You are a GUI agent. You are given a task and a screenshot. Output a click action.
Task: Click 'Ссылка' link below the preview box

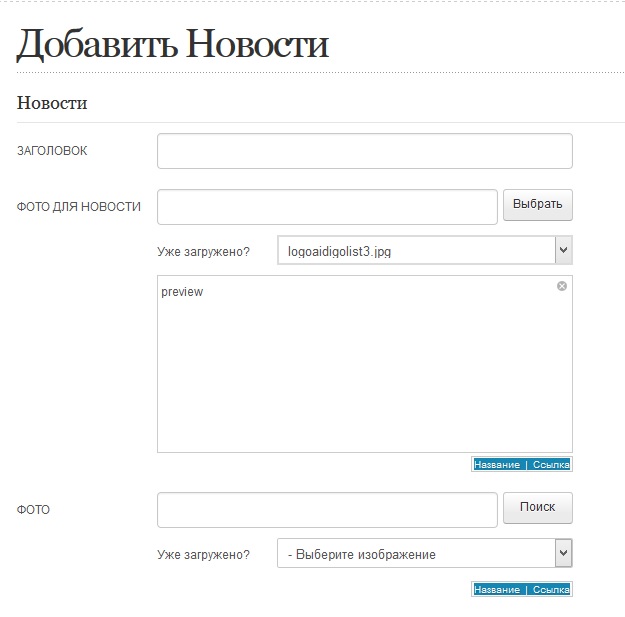pyautogui.click(x=550, y=465)
